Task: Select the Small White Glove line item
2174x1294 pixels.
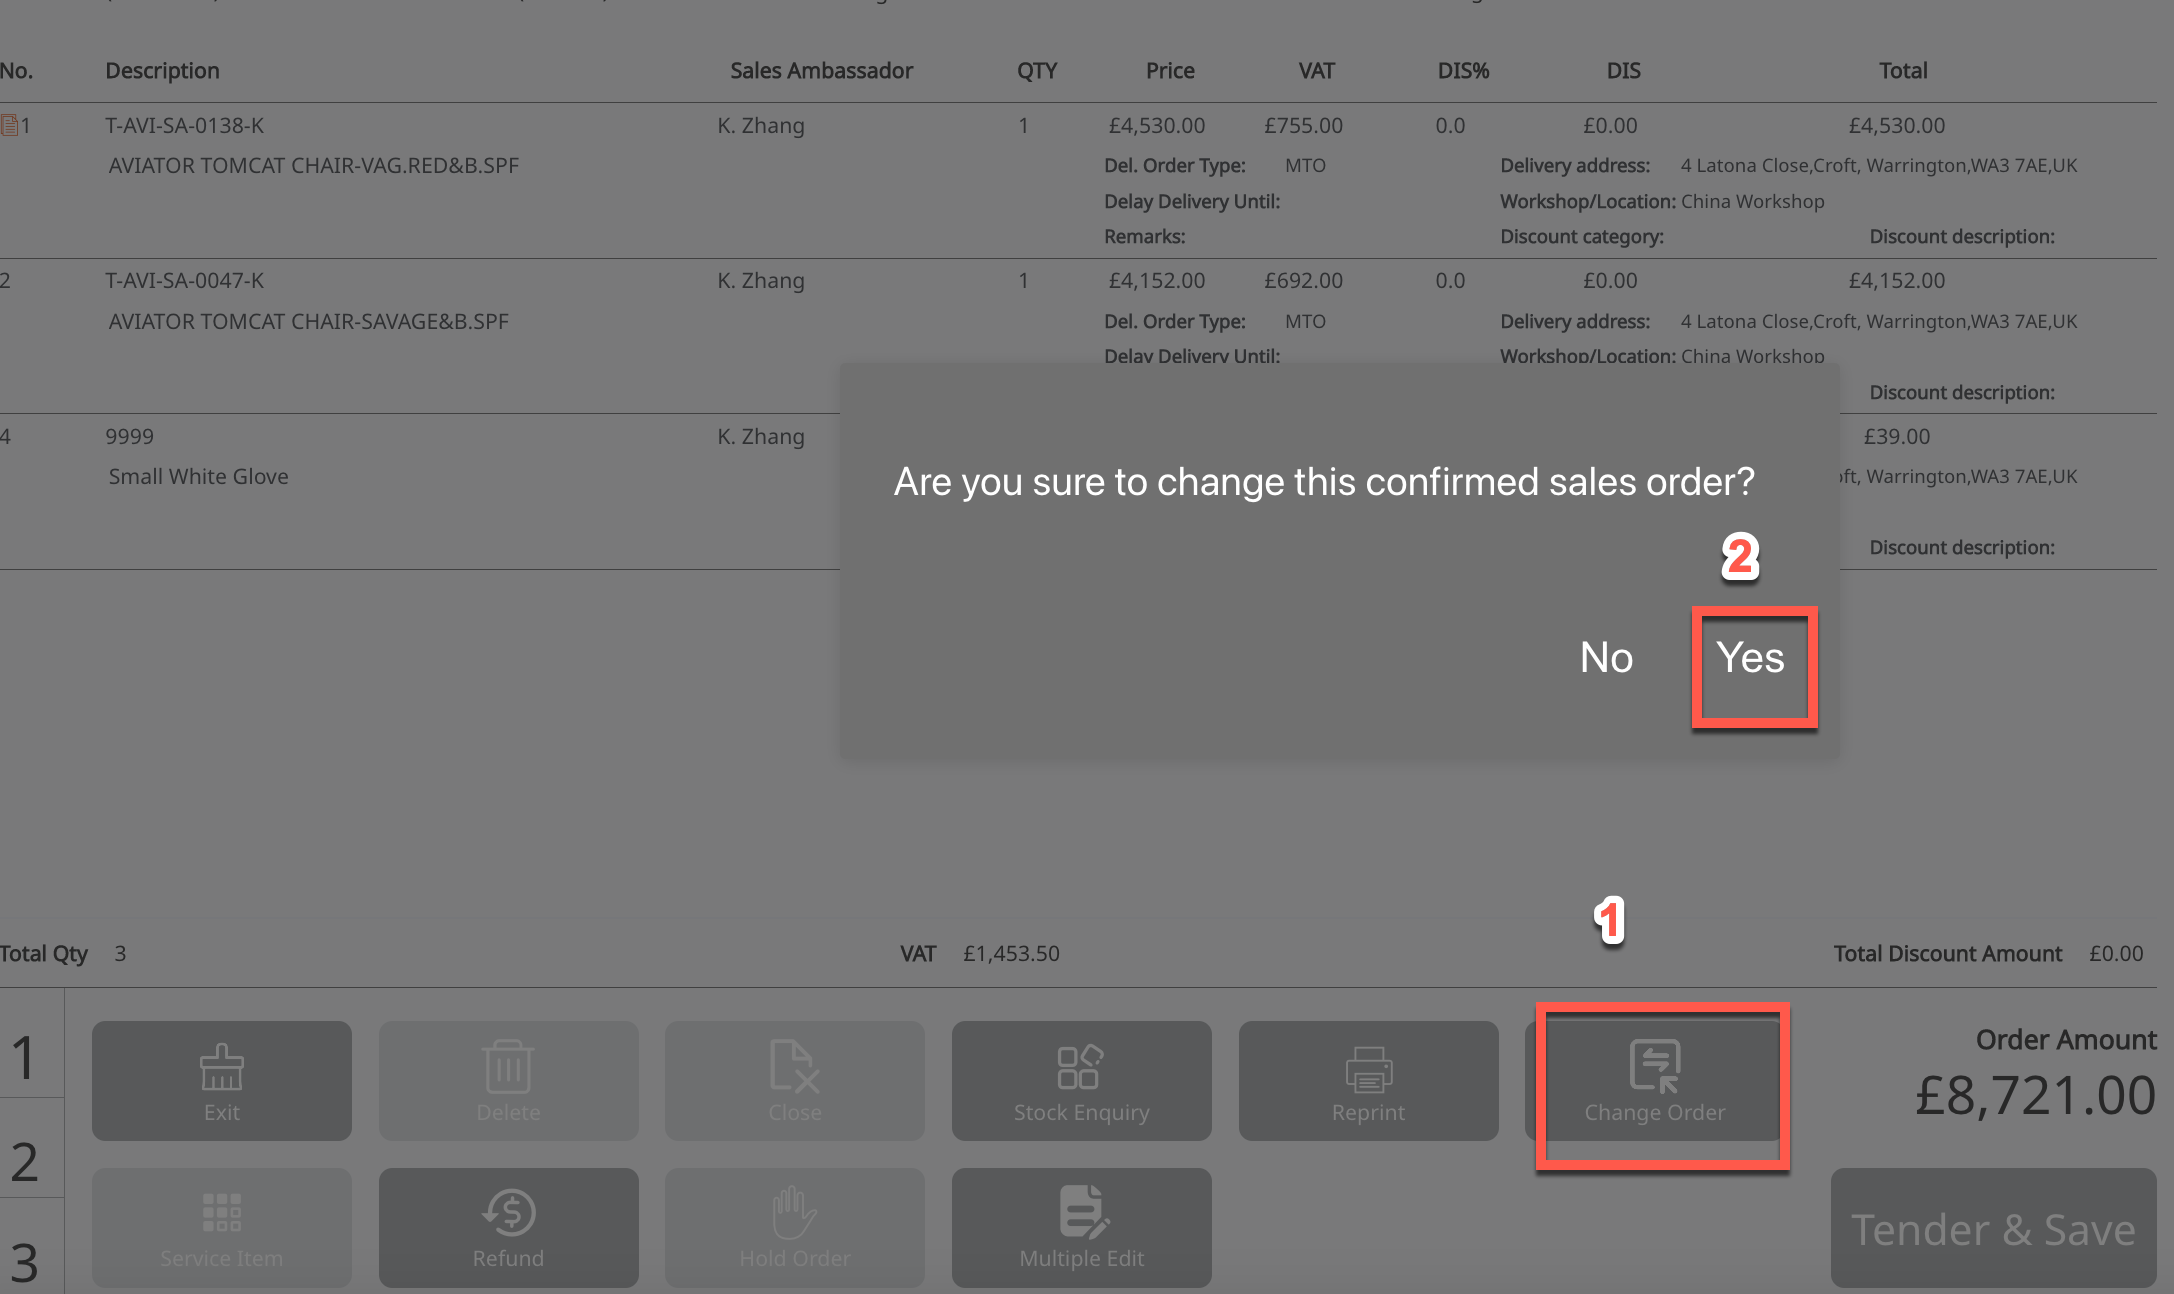Action: click(198, 477)
